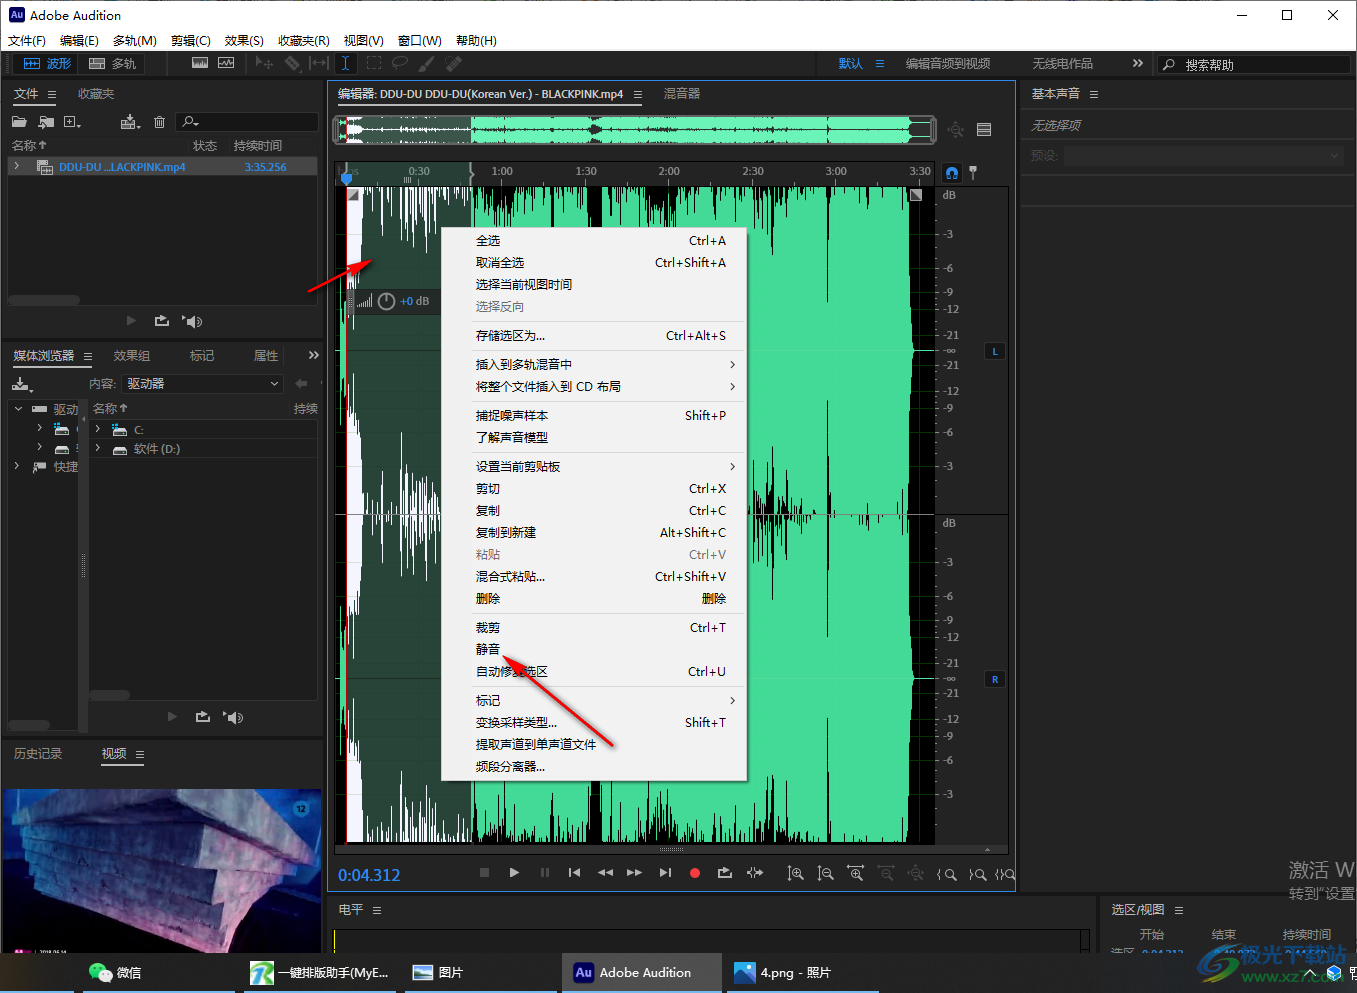Expand the C: drive tree item

click(x=98, y=429)
